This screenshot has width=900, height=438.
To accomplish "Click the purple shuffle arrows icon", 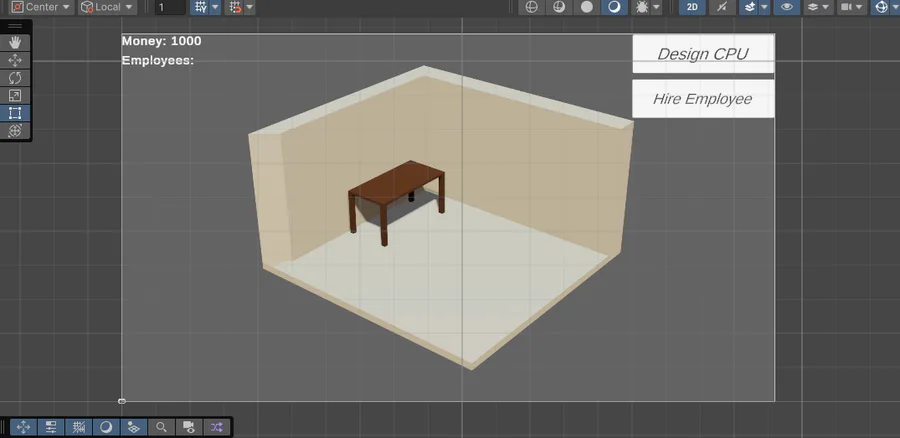I will coord(216,427).
